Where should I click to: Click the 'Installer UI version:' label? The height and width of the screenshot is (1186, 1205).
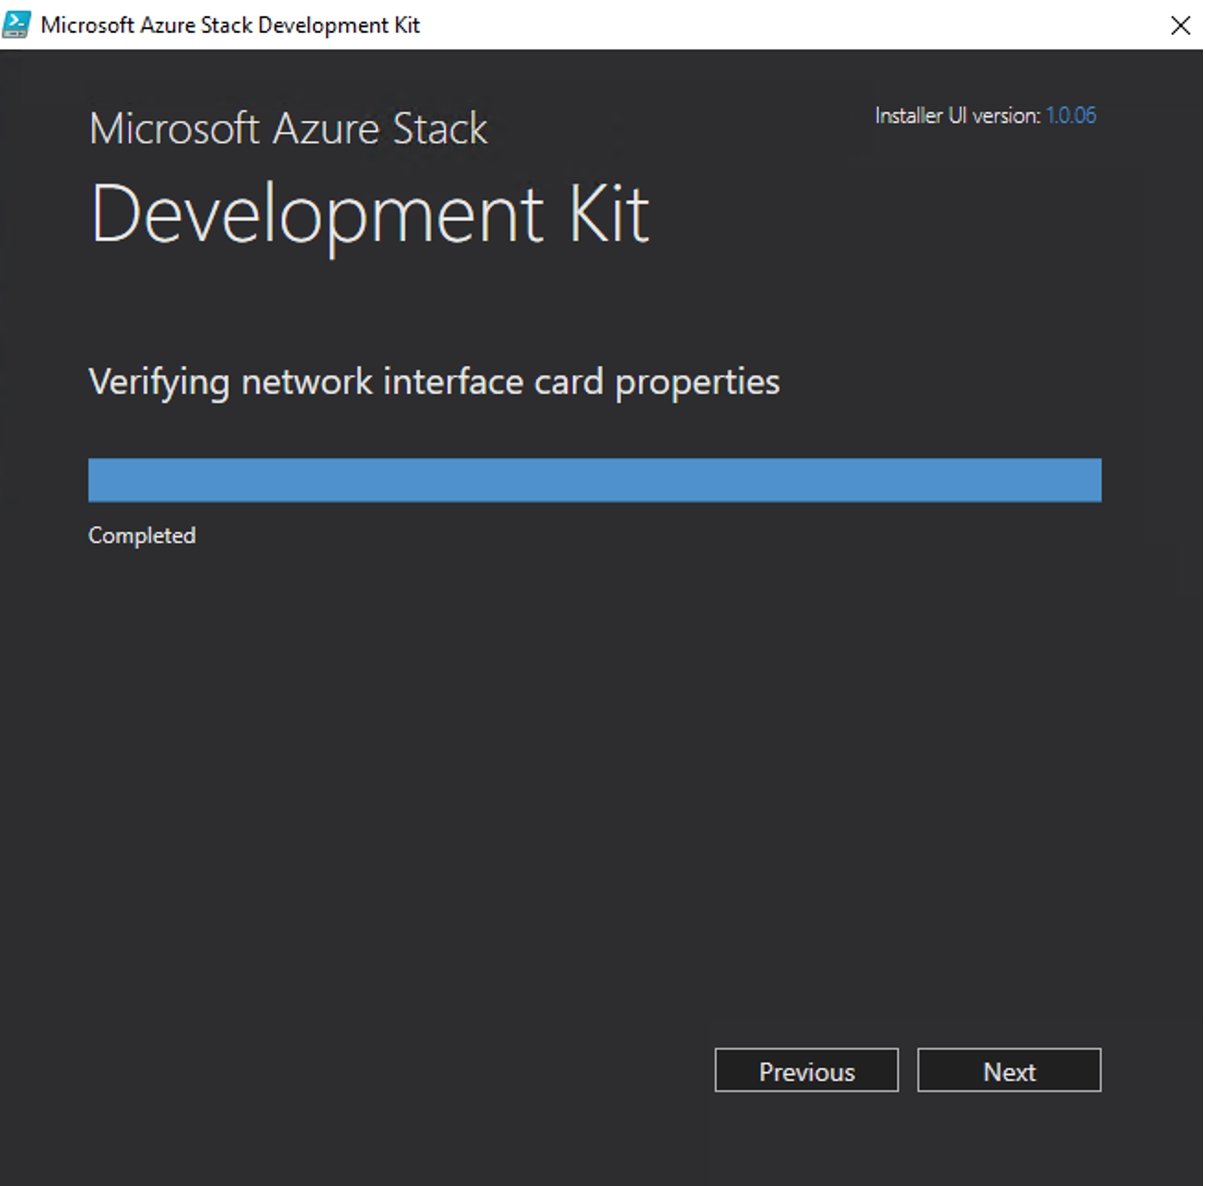957,116
